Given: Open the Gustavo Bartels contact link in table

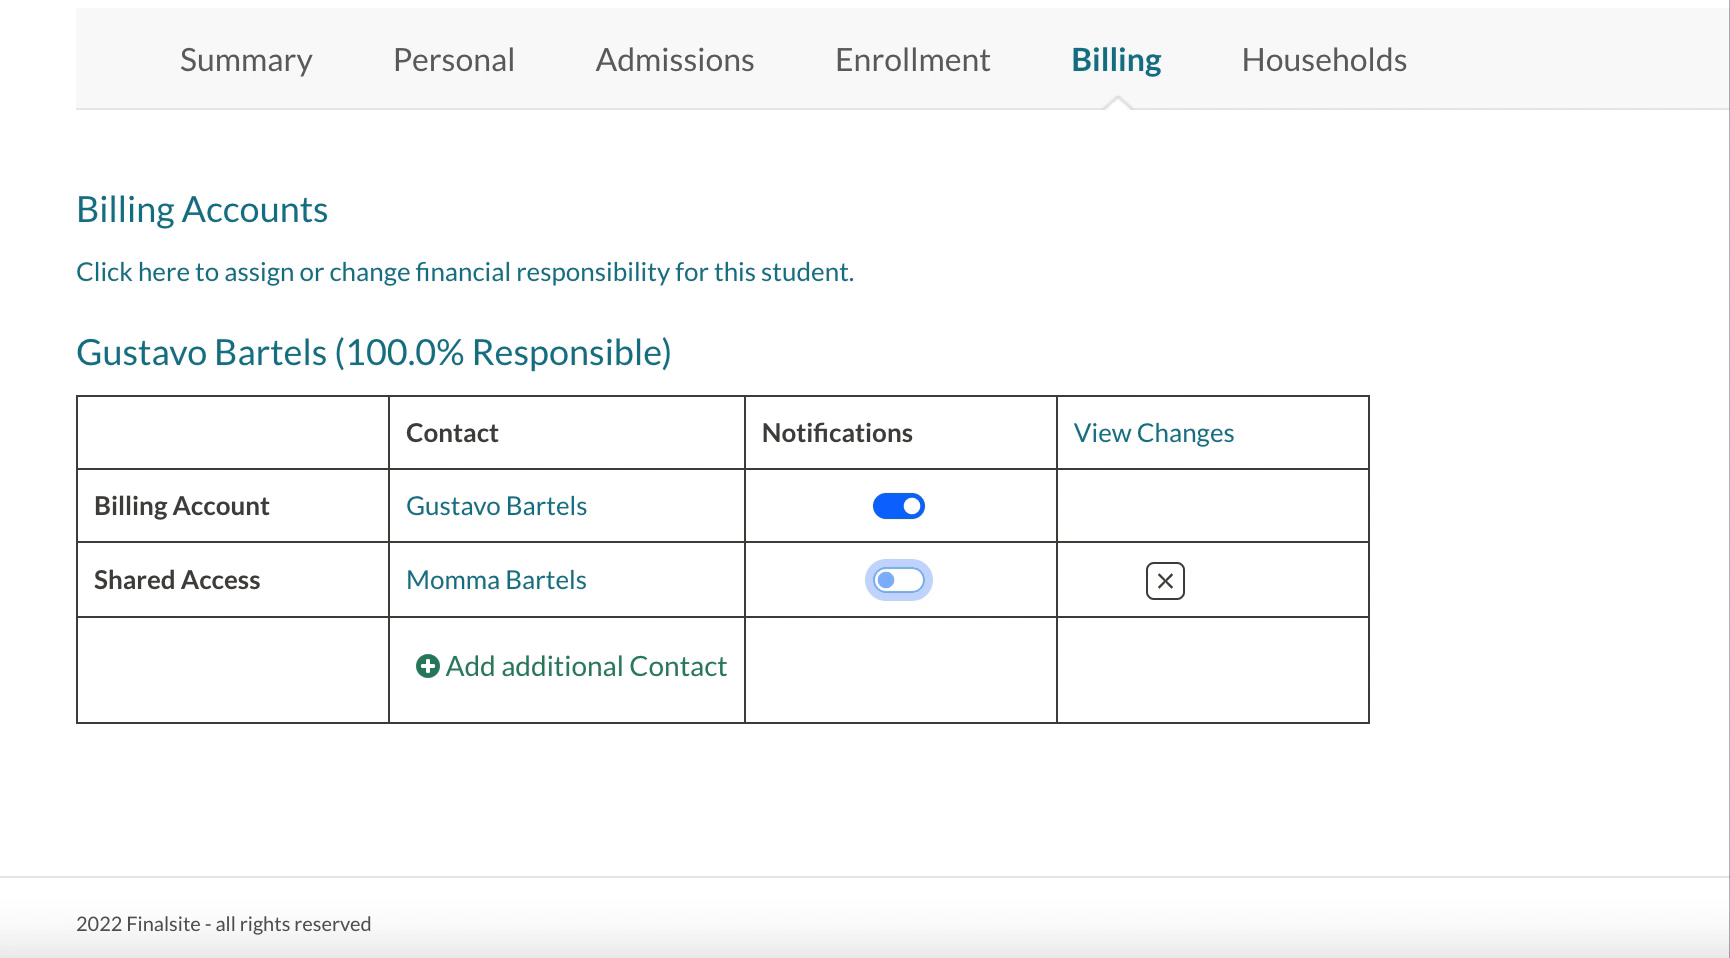Looking at the screenshot, I should (496, 506).
